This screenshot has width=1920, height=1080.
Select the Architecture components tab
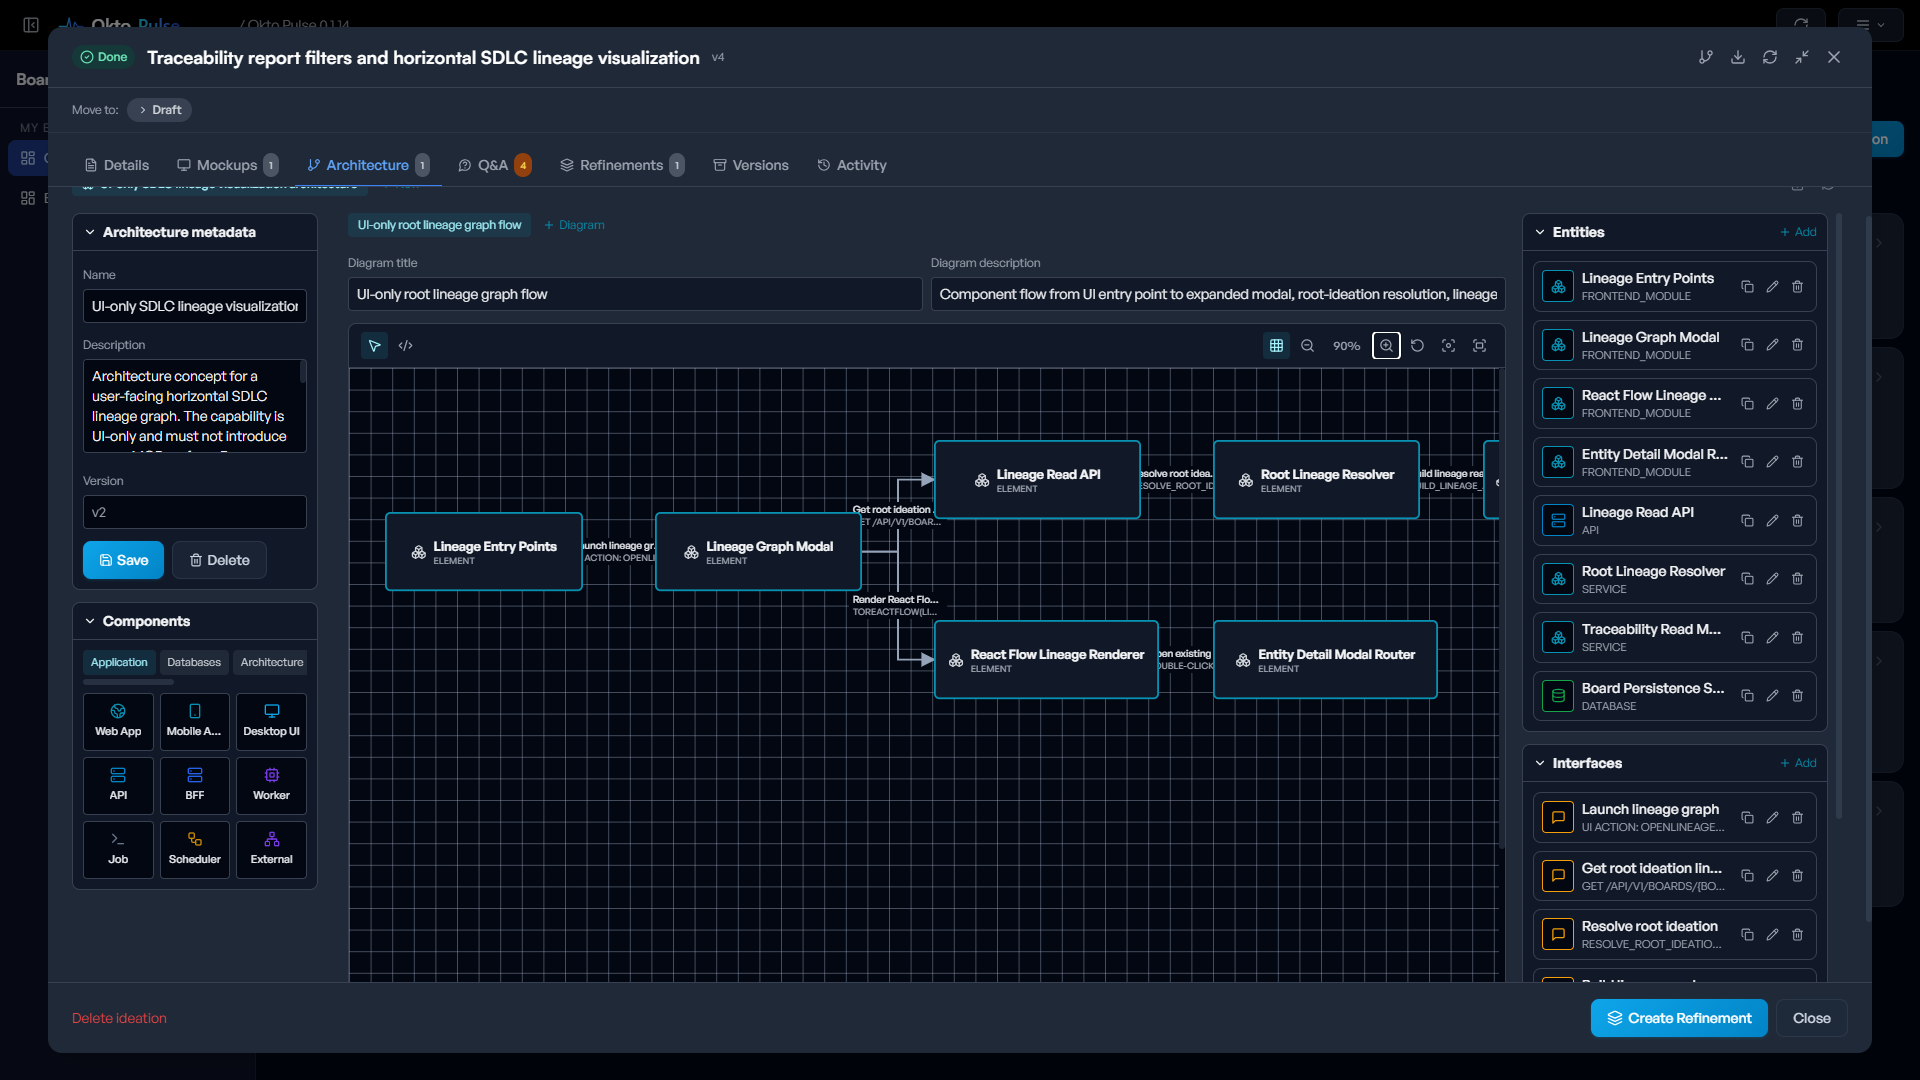click(x=272, y=662)
